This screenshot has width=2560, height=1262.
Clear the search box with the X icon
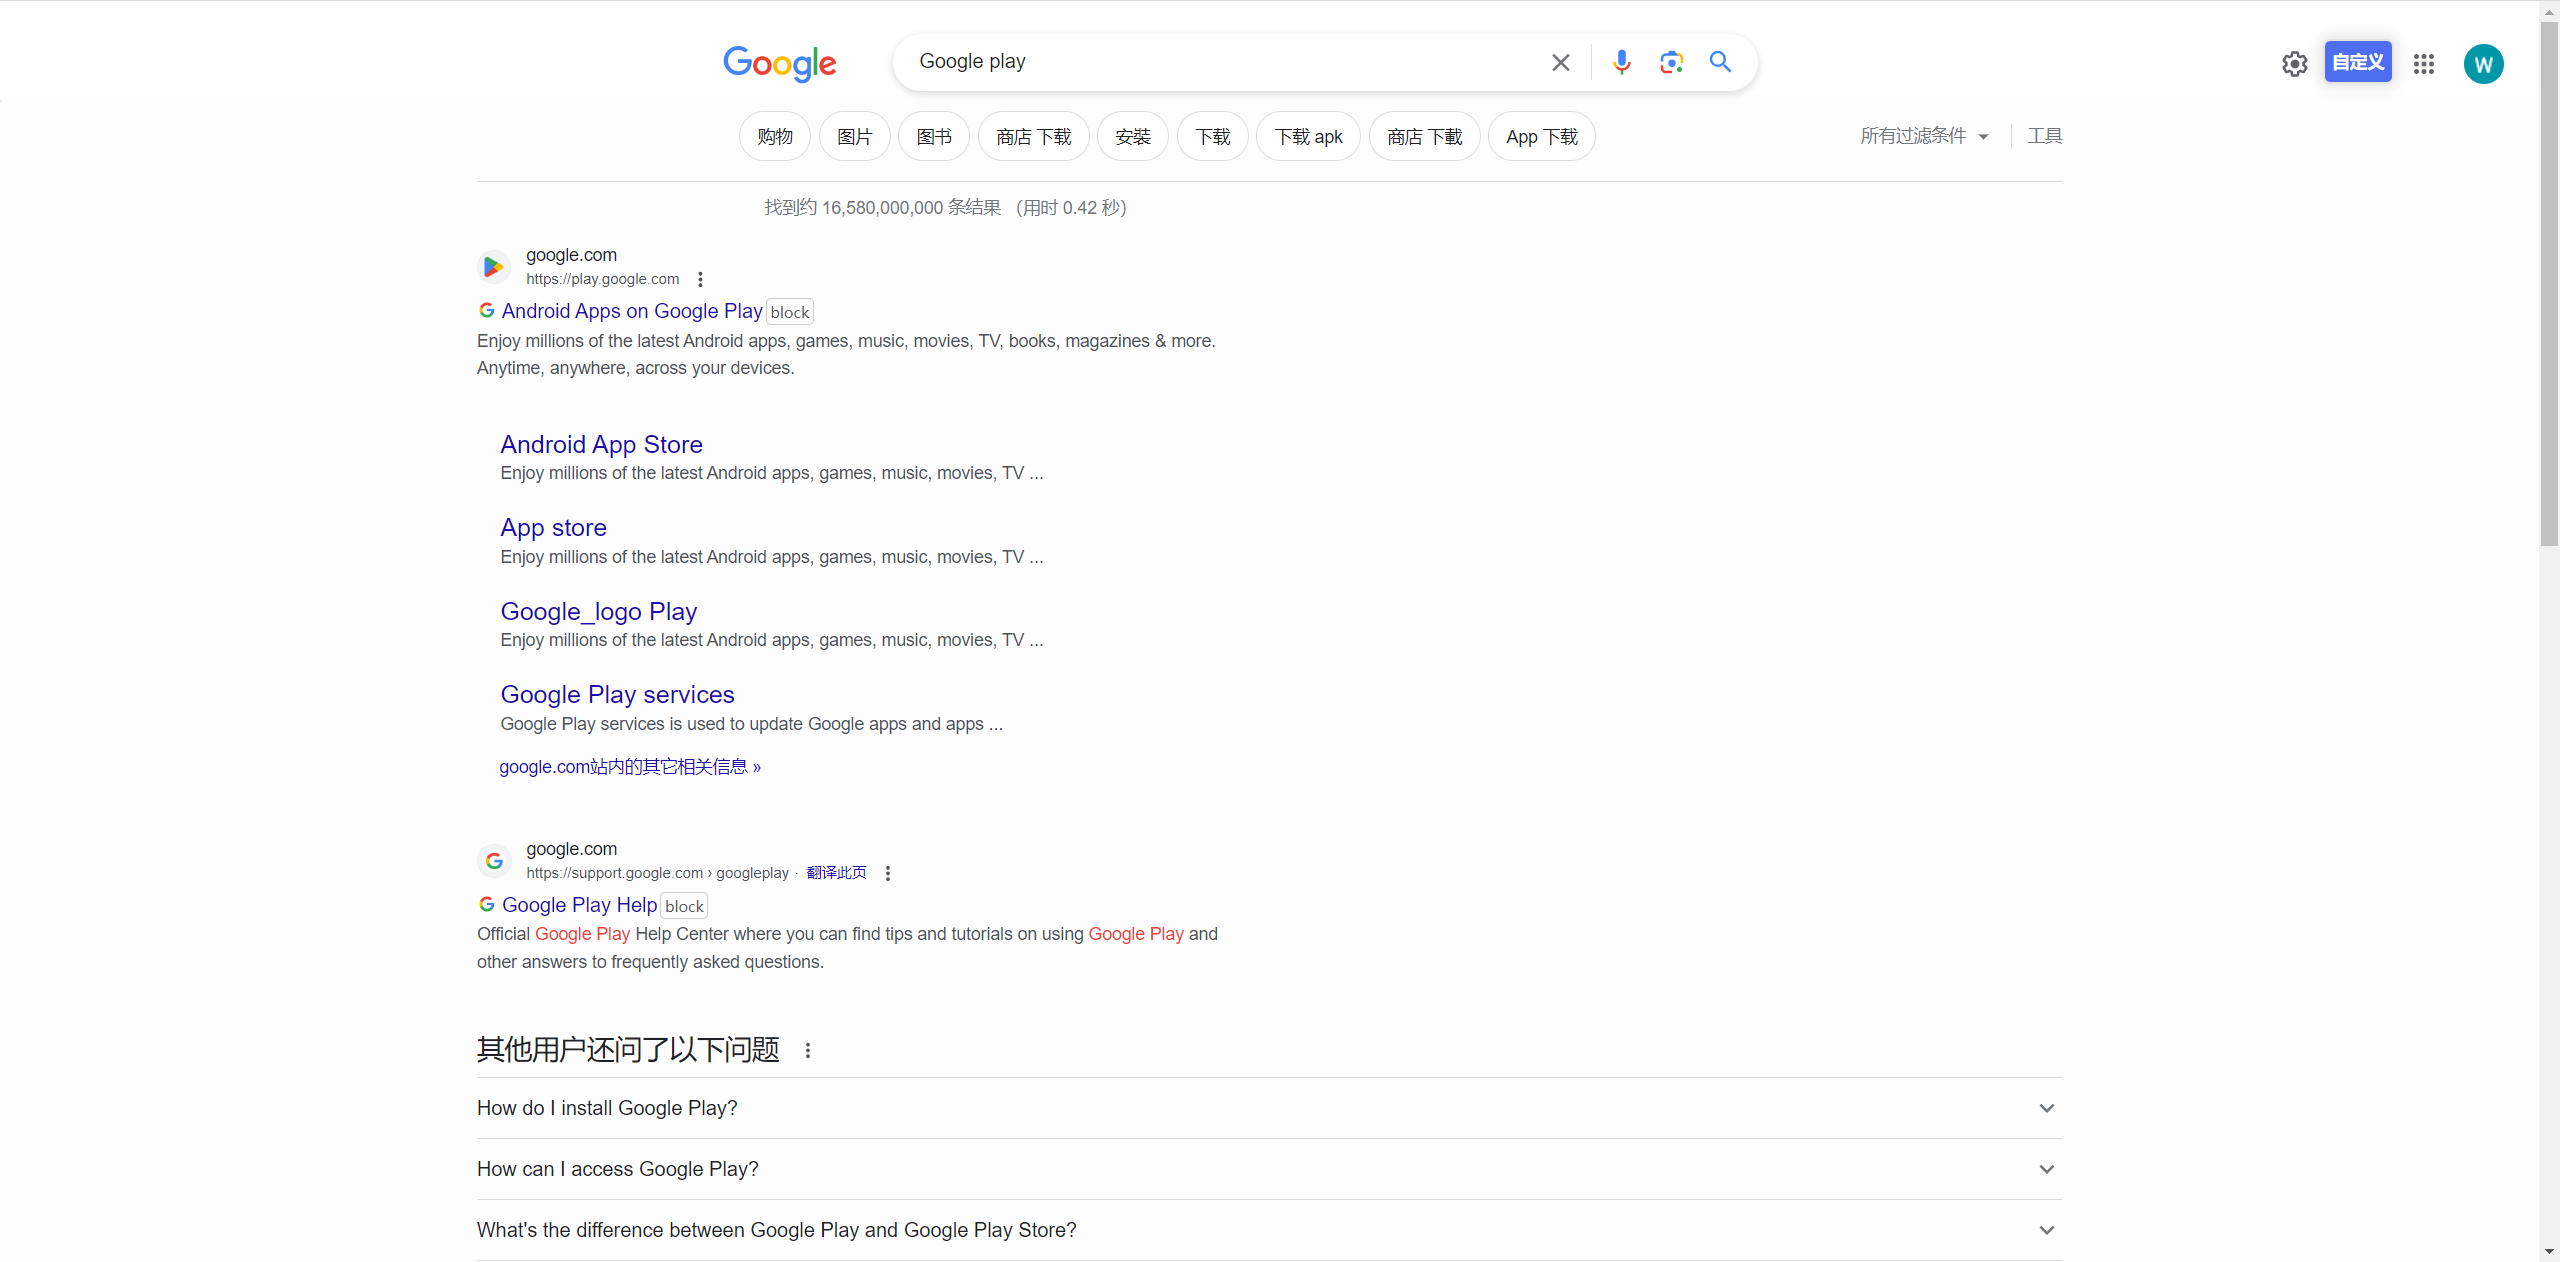(1560, 62)
